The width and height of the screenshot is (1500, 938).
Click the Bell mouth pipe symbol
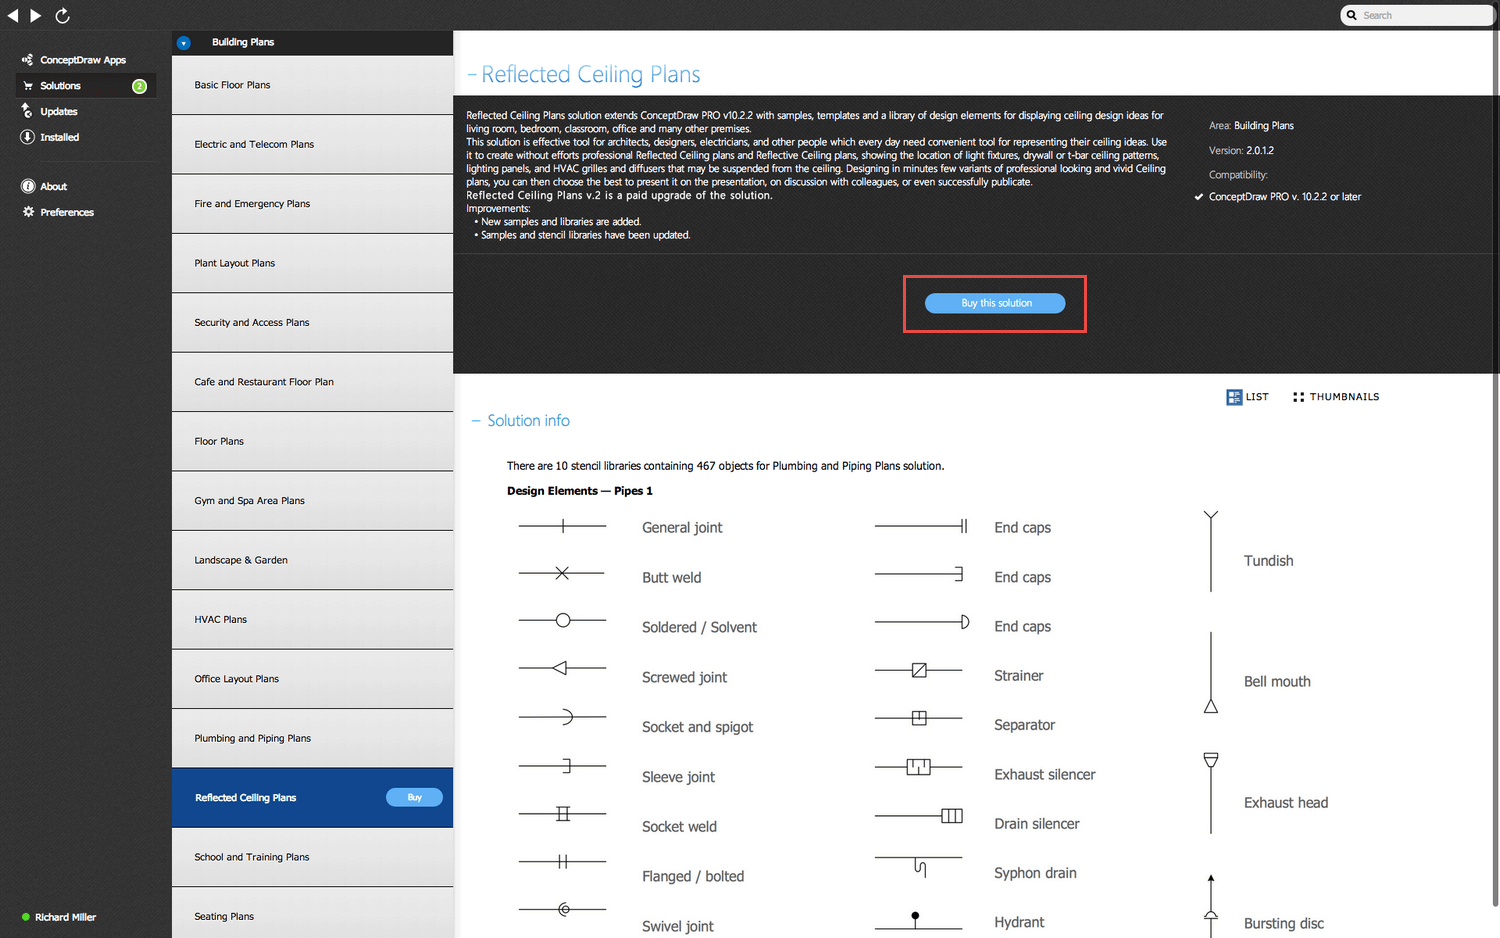[x=1211, y=673]
